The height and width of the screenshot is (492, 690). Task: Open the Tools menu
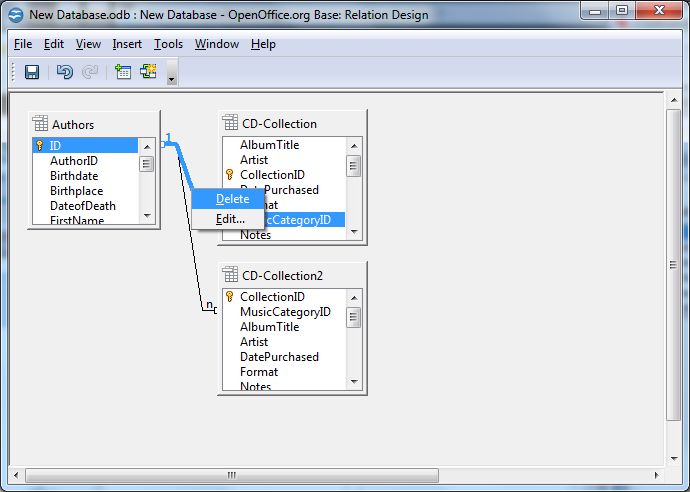pos(168,44)
